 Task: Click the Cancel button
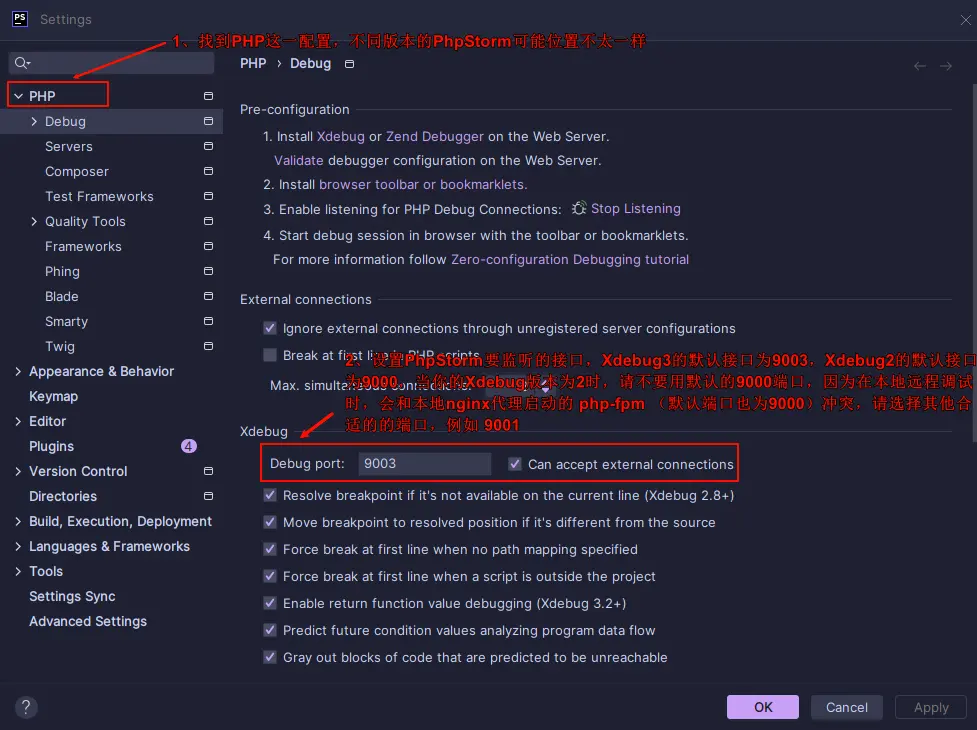(846, 707)
